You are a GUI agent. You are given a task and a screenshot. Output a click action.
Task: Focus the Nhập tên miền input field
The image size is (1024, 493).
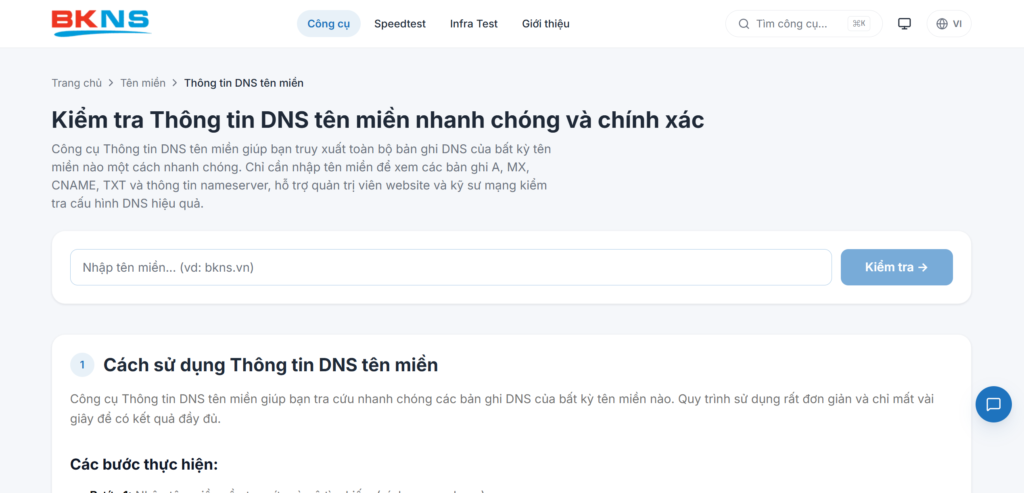click(x=451, y=267)
